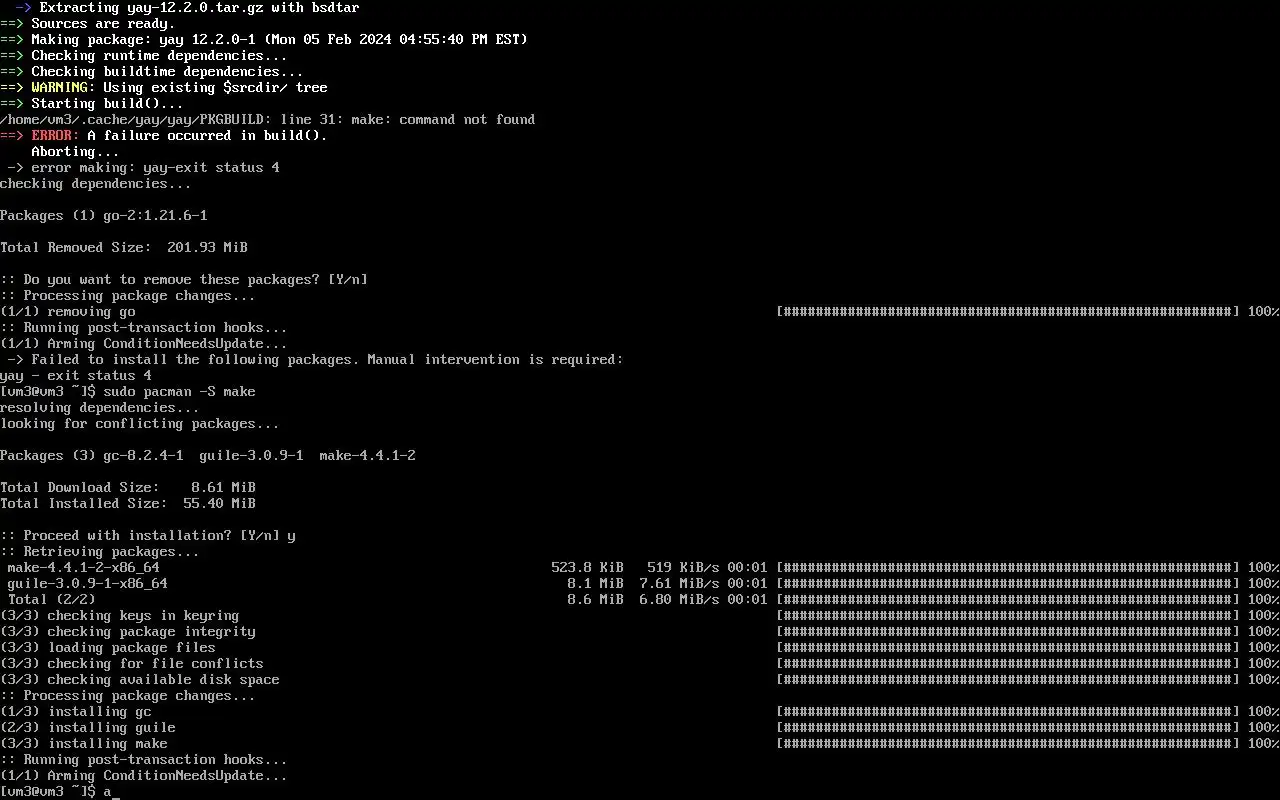Select the 'Making package: yay 12.2.0-1' line
The image size is (1280, 800).
[x=264, y=39]
